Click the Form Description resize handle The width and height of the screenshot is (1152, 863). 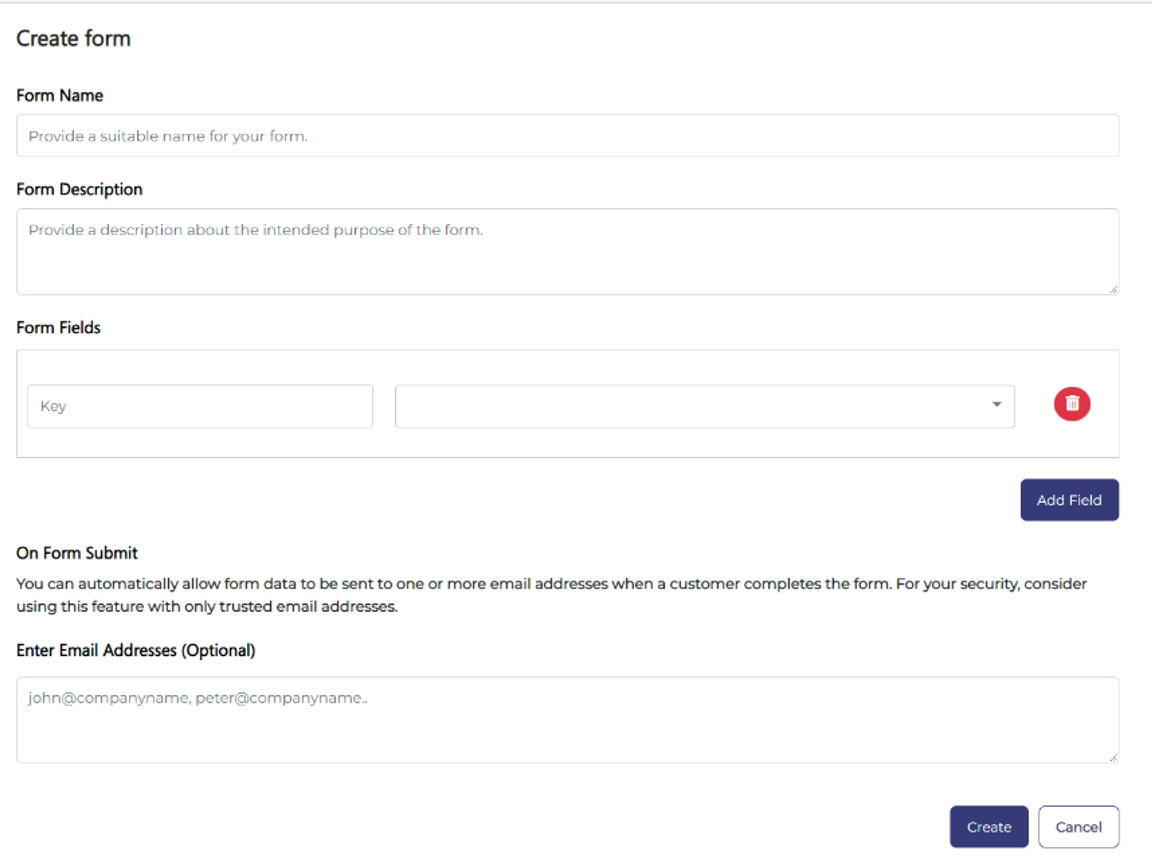click(1113, 289)
